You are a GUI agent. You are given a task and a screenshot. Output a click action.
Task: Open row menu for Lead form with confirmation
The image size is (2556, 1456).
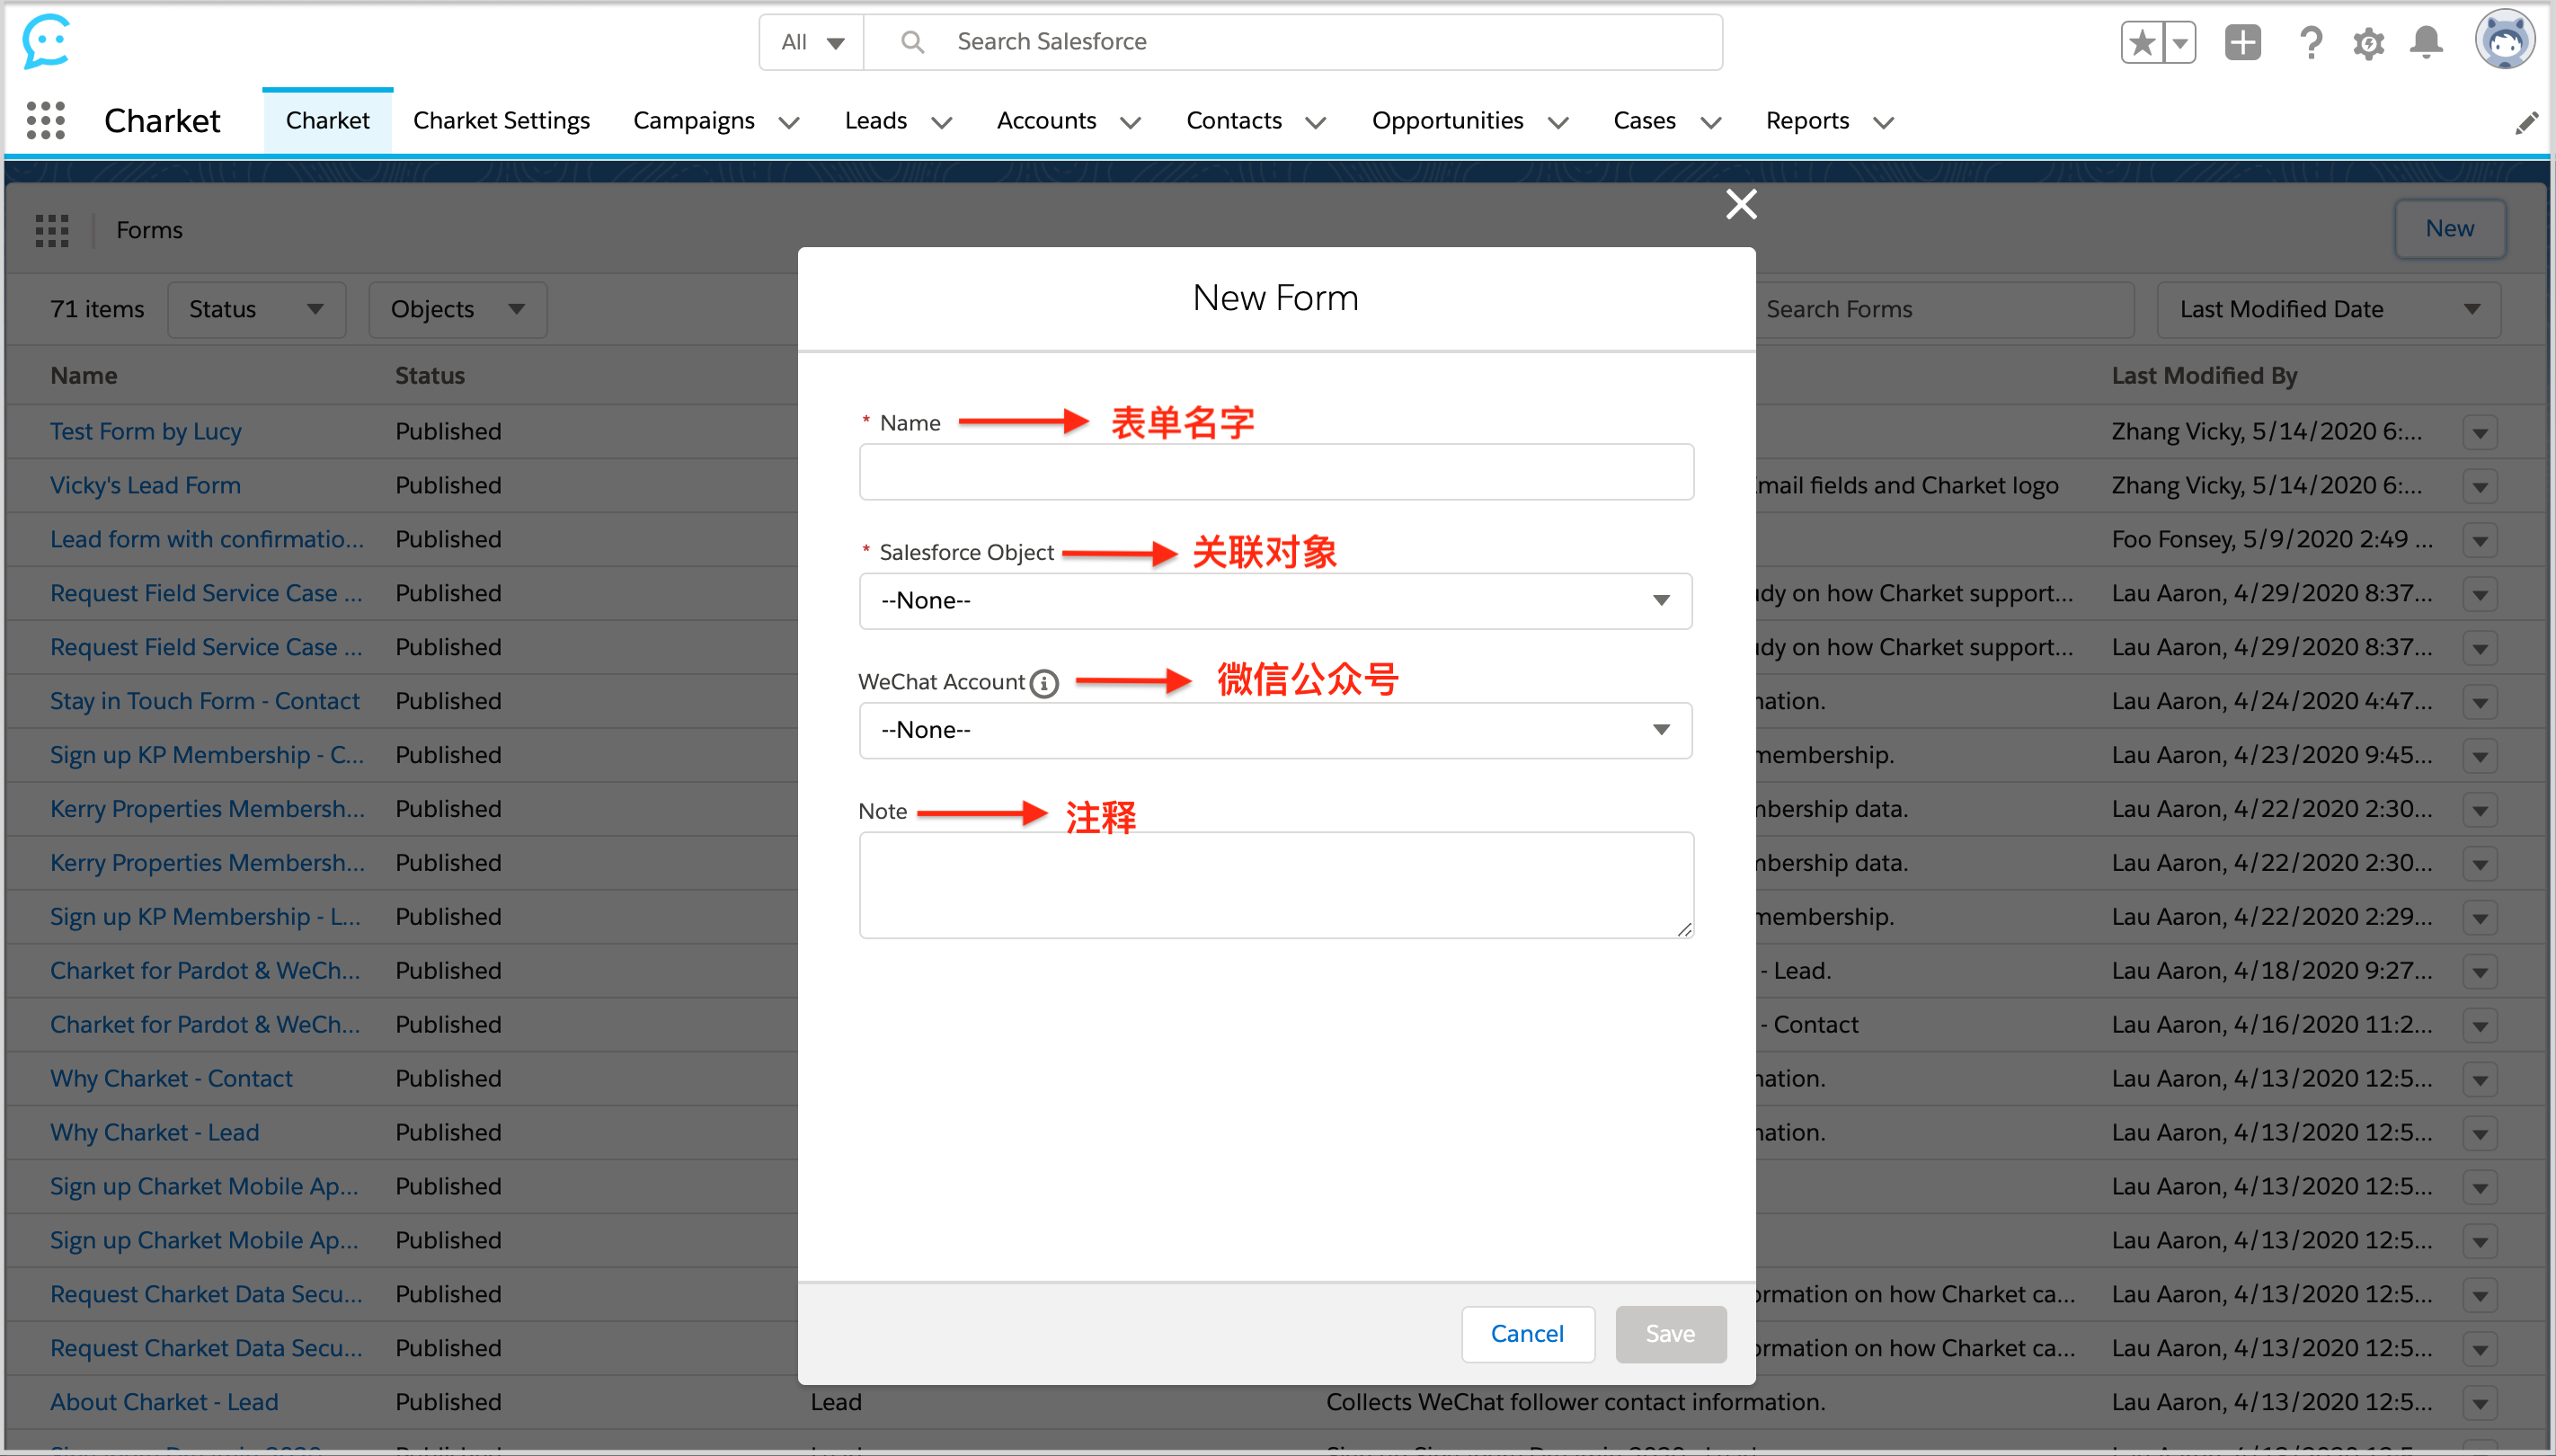[x=2480, y=541]
